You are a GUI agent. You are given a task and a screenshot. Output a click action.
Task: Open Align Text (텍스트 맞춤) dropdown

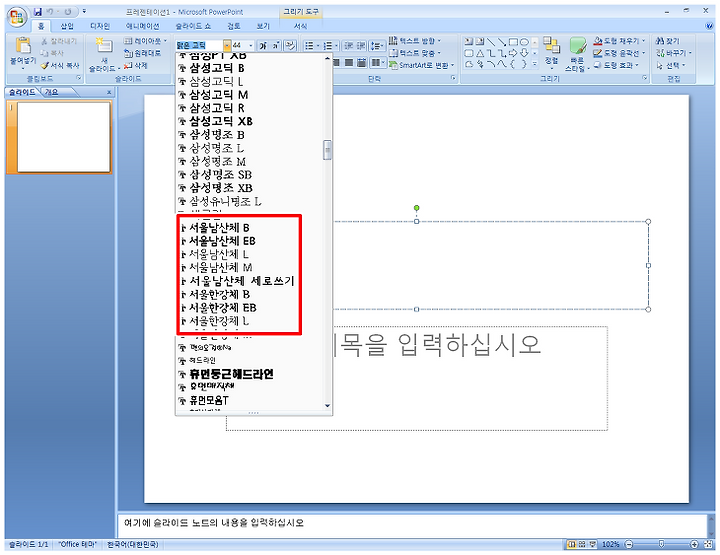pos(415,53)
